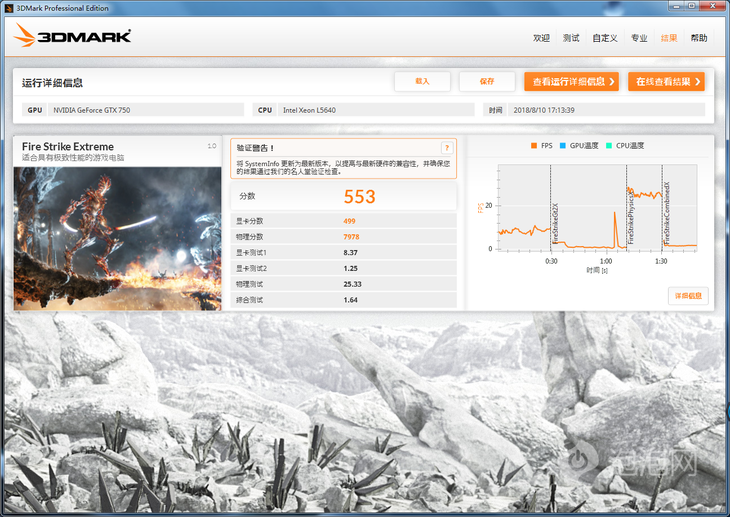Go to the 专业 tab
The image size is (730, 517).
click(638, 38)
